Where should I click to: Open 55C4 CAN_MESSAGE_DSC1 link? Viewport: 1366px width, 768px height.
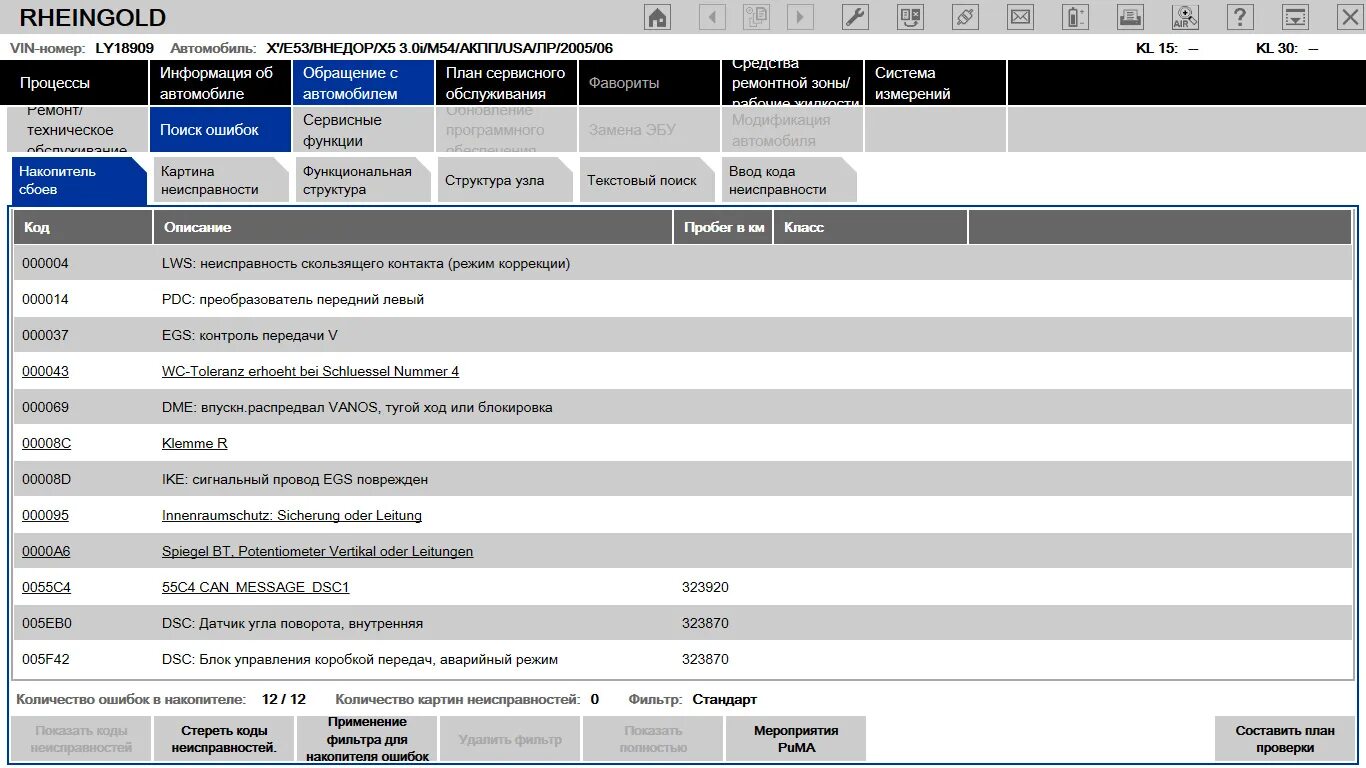(x=255, y=587)
